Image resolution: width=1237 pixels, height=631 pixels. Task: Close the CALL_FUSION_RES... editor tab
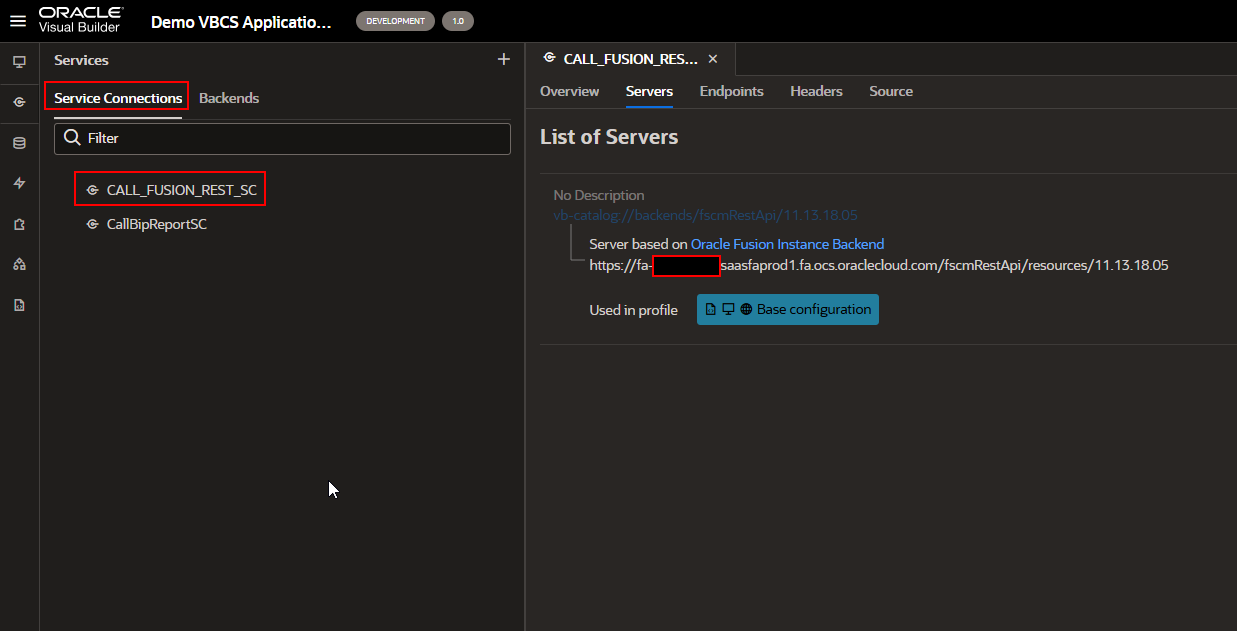point(713,59)
